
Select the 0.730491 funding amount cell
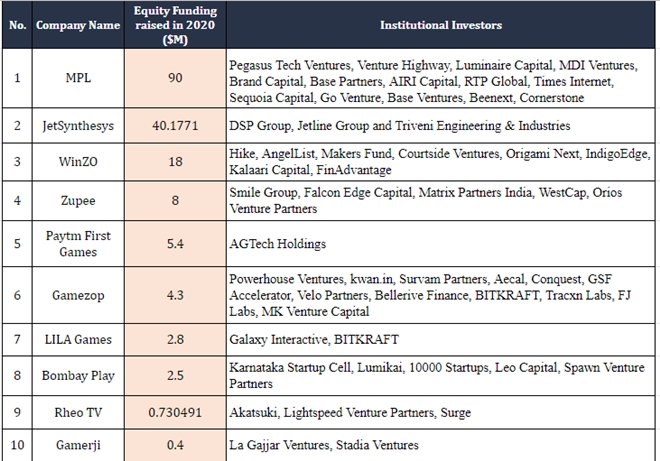point(174,413)
